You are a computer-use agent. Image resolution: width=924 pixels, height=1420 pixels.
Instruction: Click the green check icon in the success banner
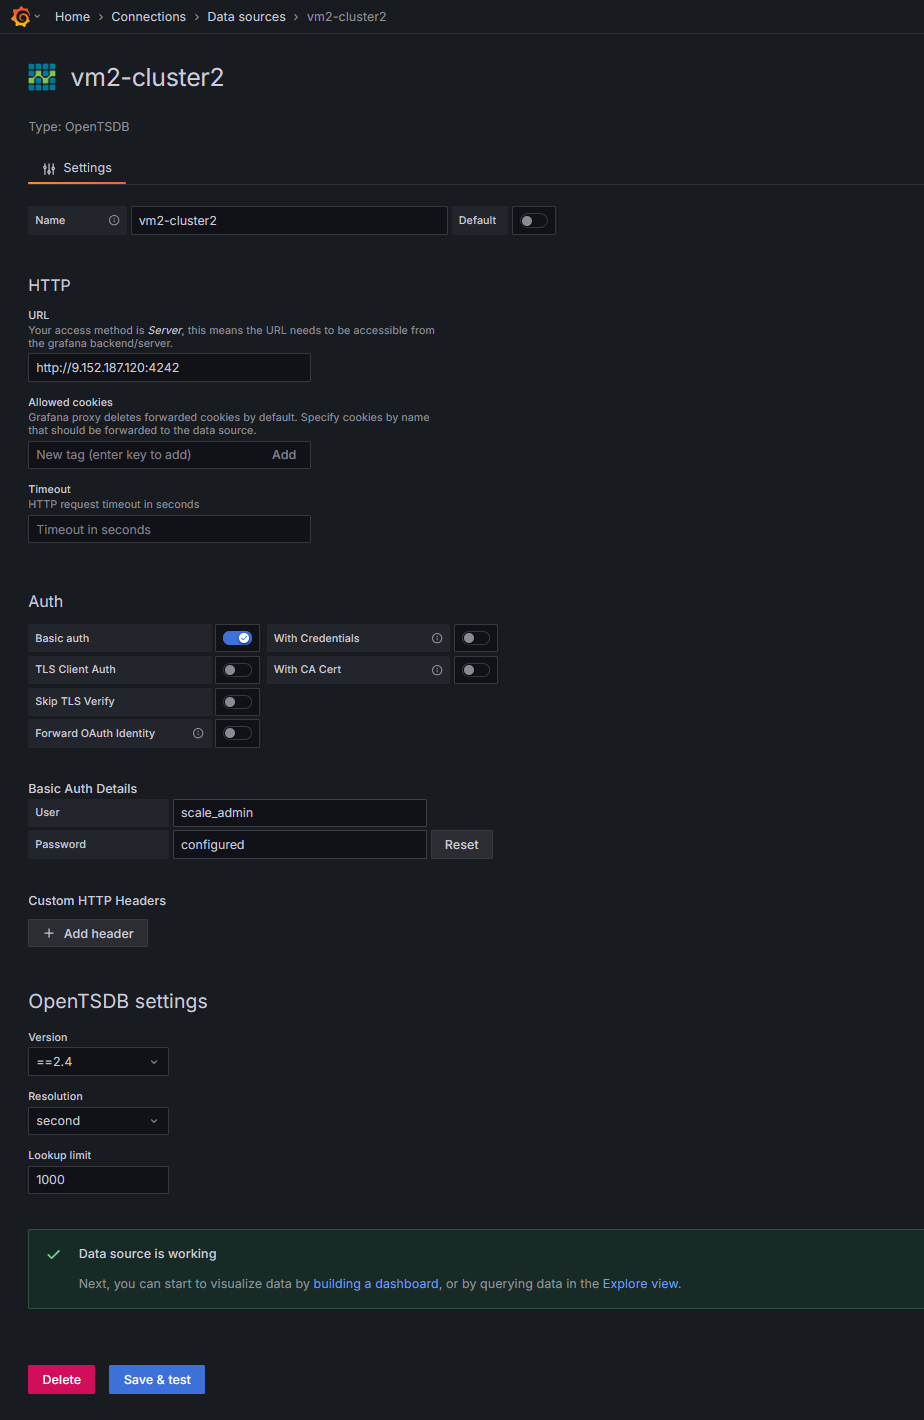click(x=54, y=1254)
